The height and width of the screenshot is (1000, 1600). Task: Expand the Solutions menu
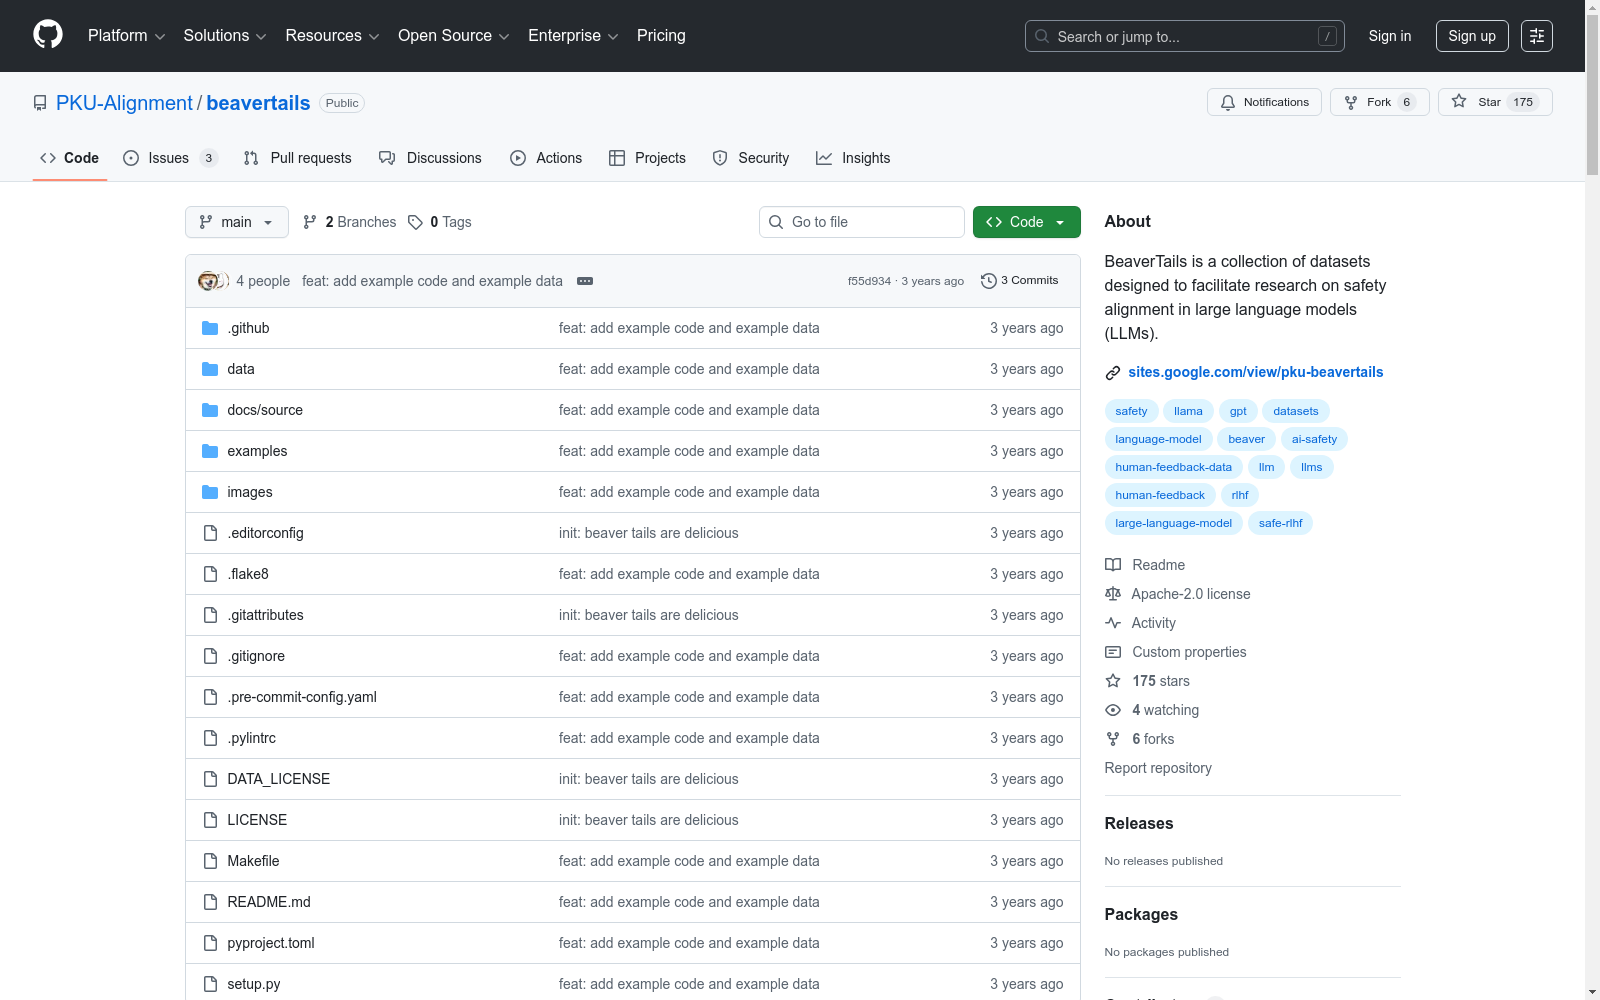225,36
